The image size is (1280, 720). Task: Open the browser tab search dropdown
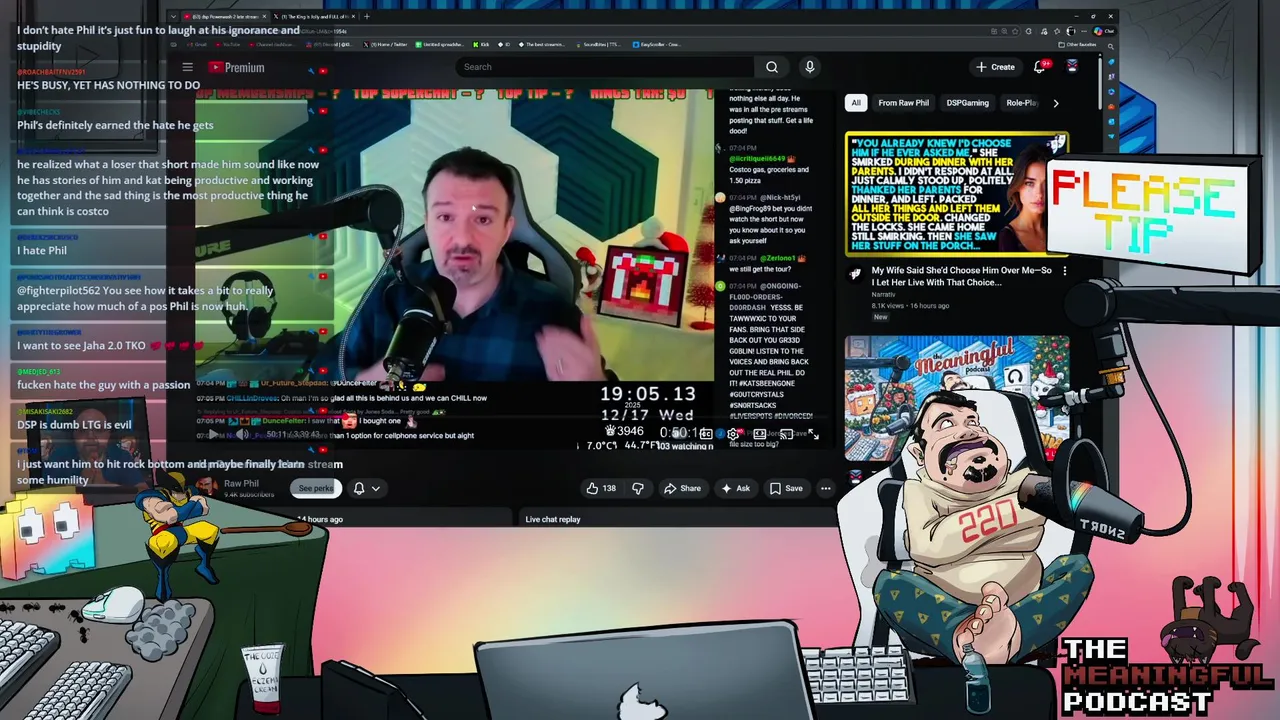point(174,16)
